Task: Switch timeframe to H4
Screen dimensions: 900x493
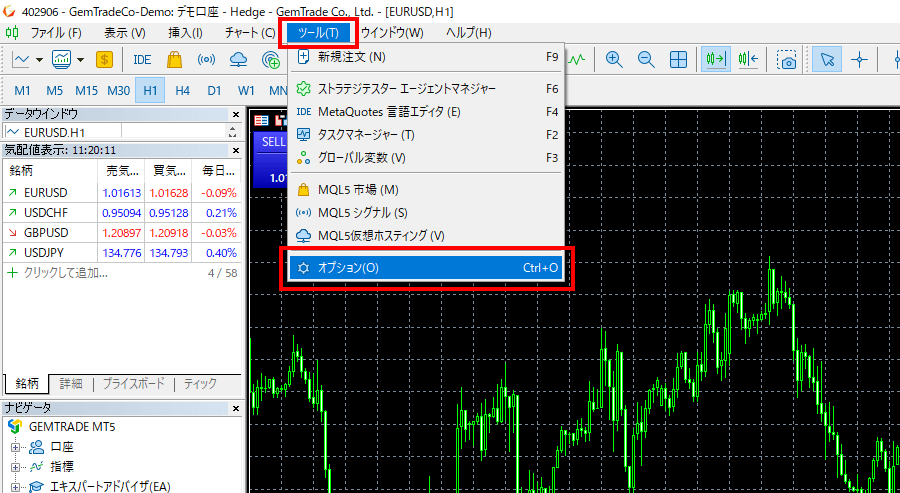Action: coord(183,91)
